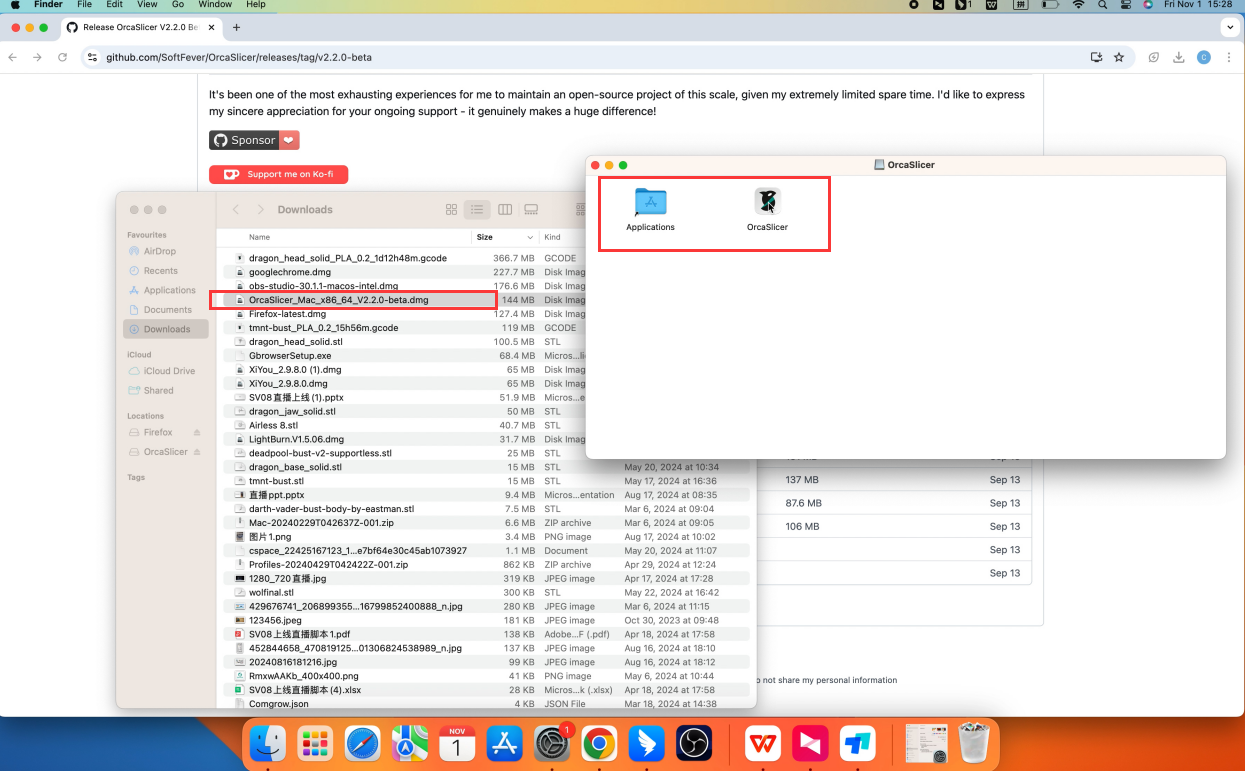
Task: Open the Trash in the dock
Action: point(974,743)
